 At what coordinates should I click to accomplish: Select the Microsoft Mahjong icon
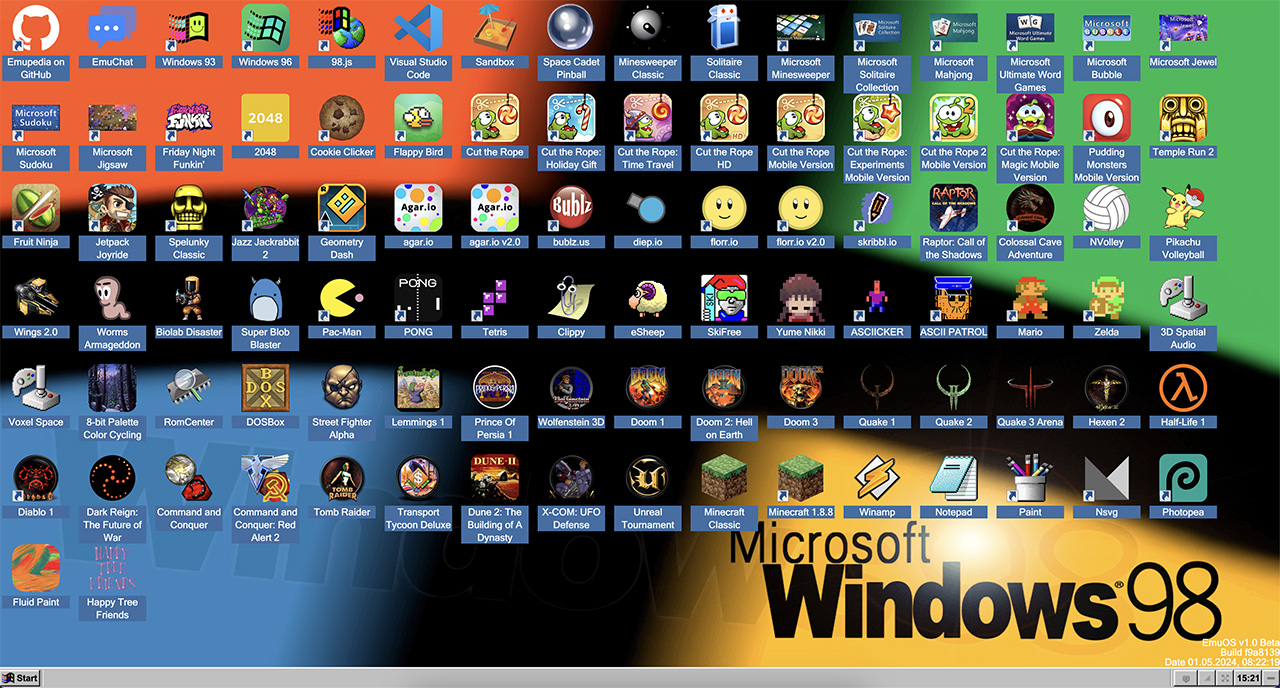point(954,28)
